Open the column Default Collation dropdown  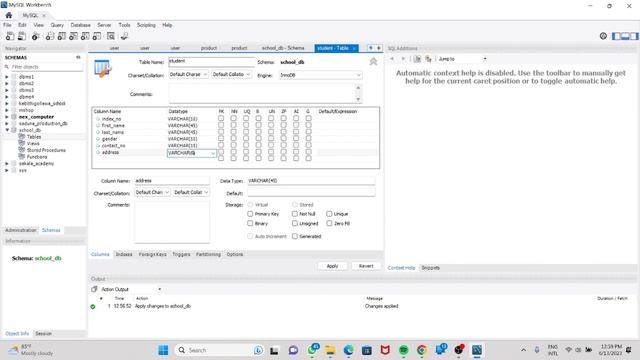click(x=191, y=192)
